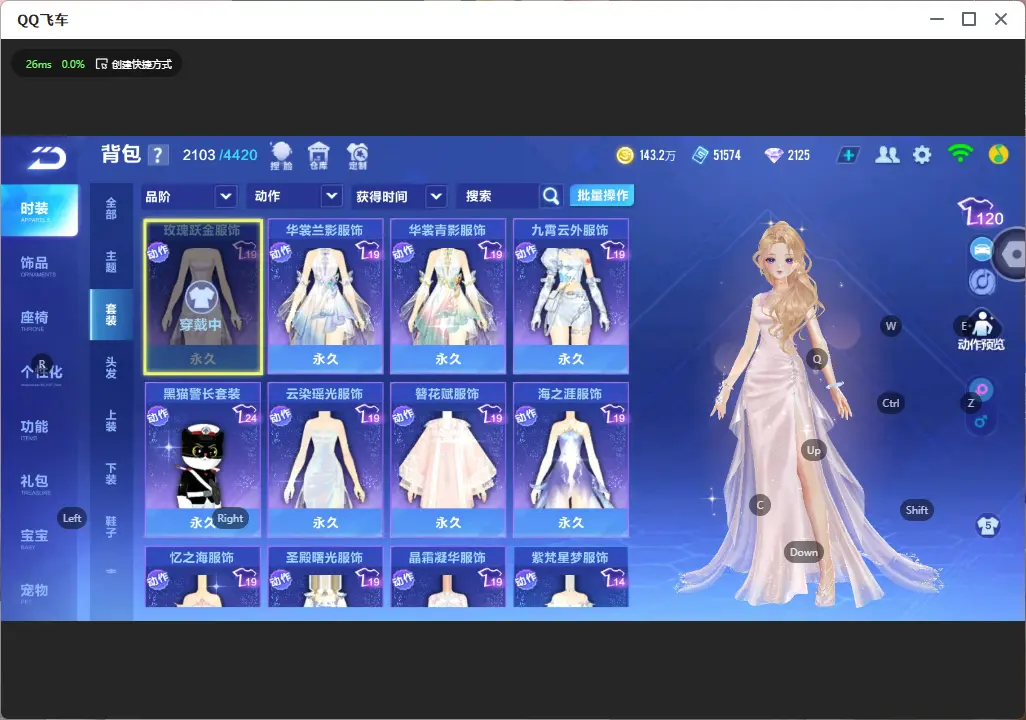Click the plus recharge button
Screen dimensions: 1026x720
click(848, 155)
